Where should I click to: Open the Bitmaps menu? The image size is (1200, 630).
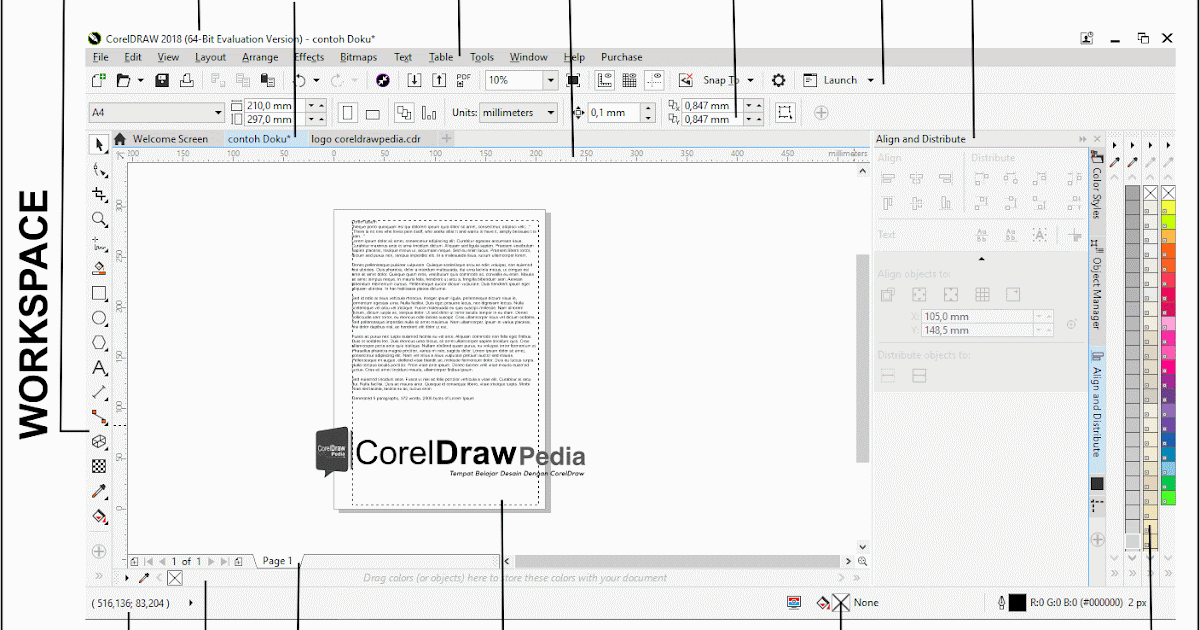[358, 57]
